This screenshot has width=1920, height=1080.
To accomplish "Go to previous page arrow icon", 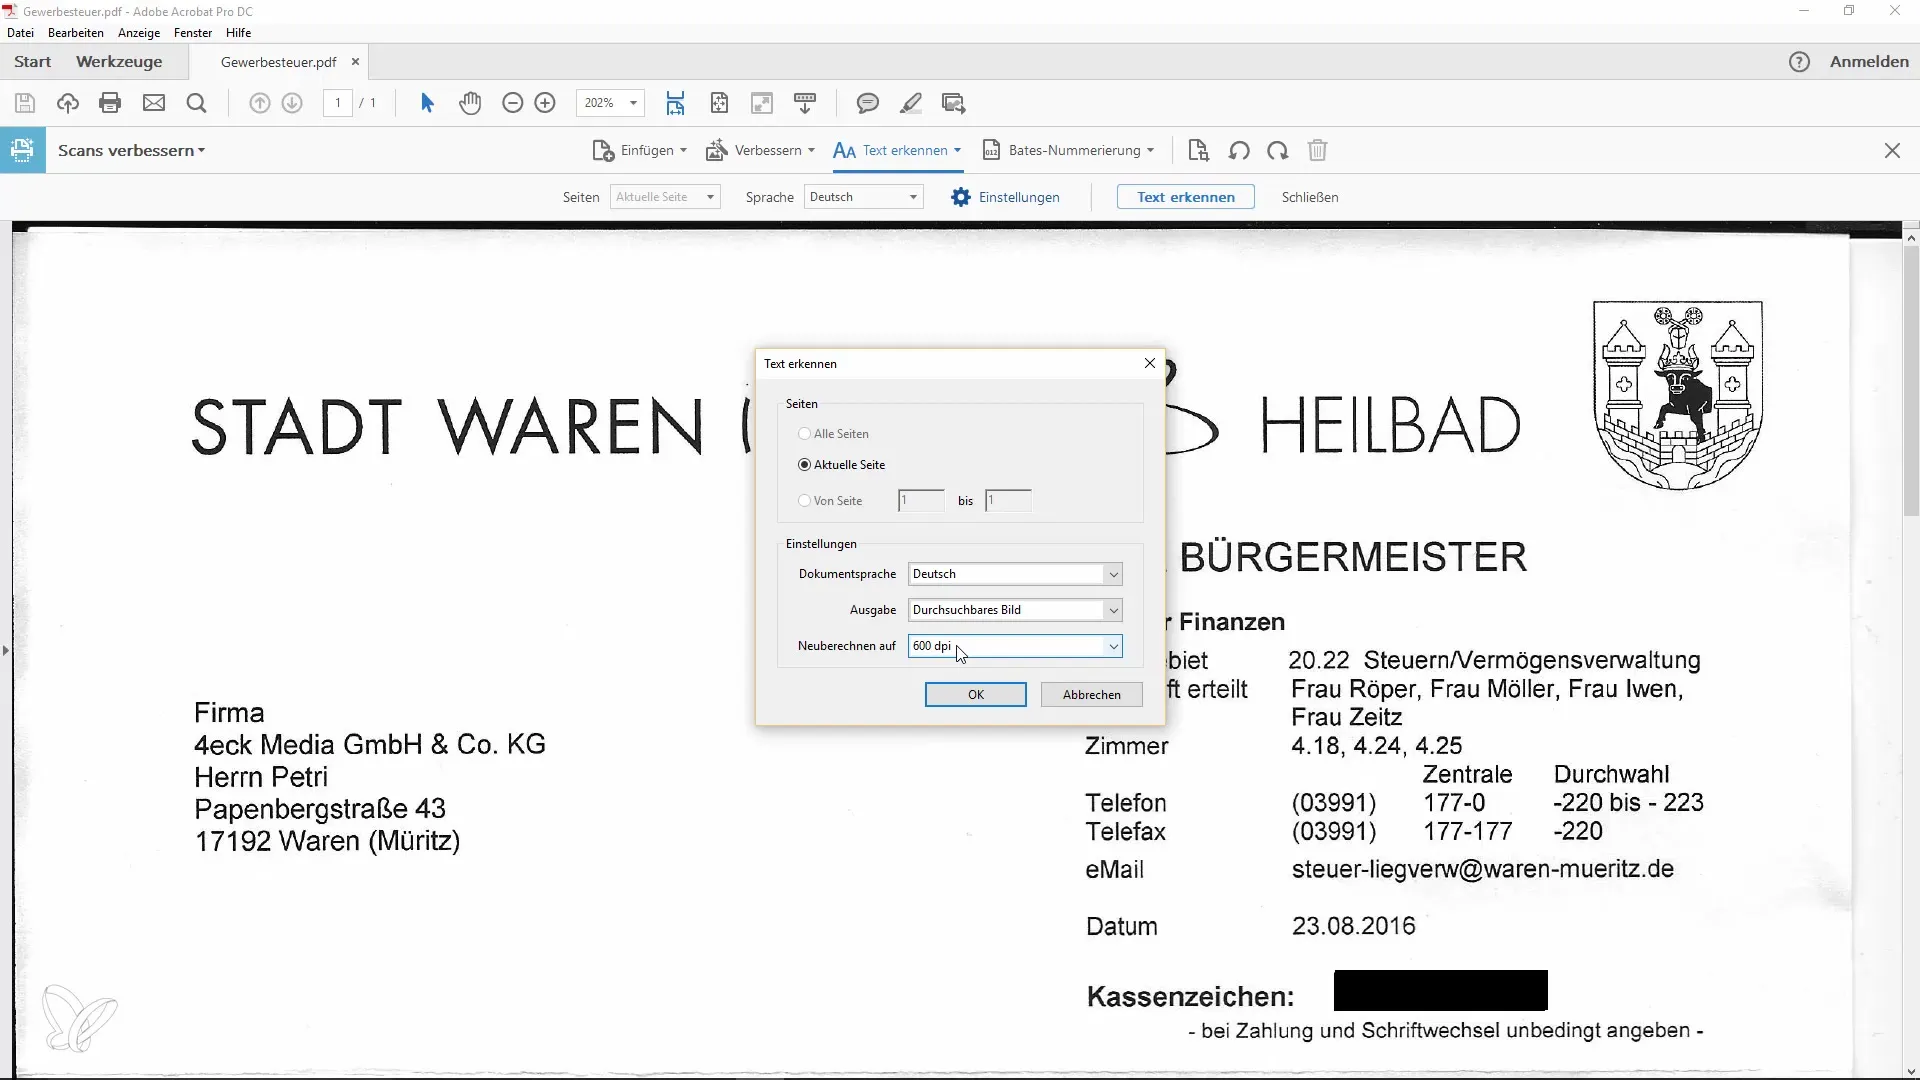I will (x=260, y=103).
